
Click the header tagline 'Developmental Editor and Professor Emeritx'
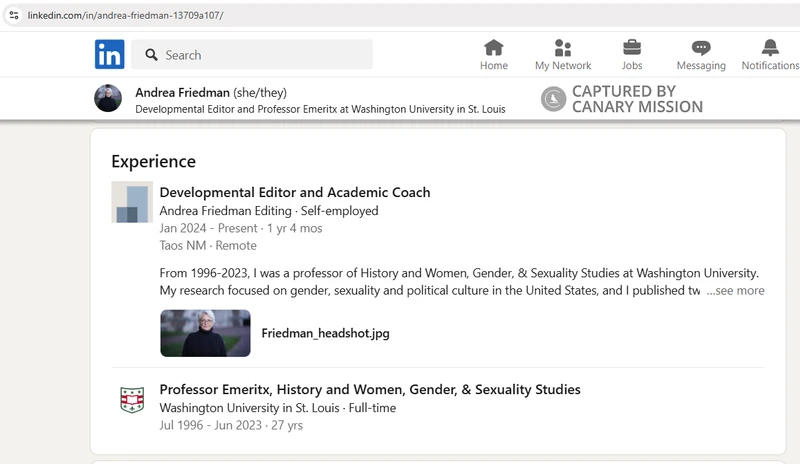click(320, 109)
